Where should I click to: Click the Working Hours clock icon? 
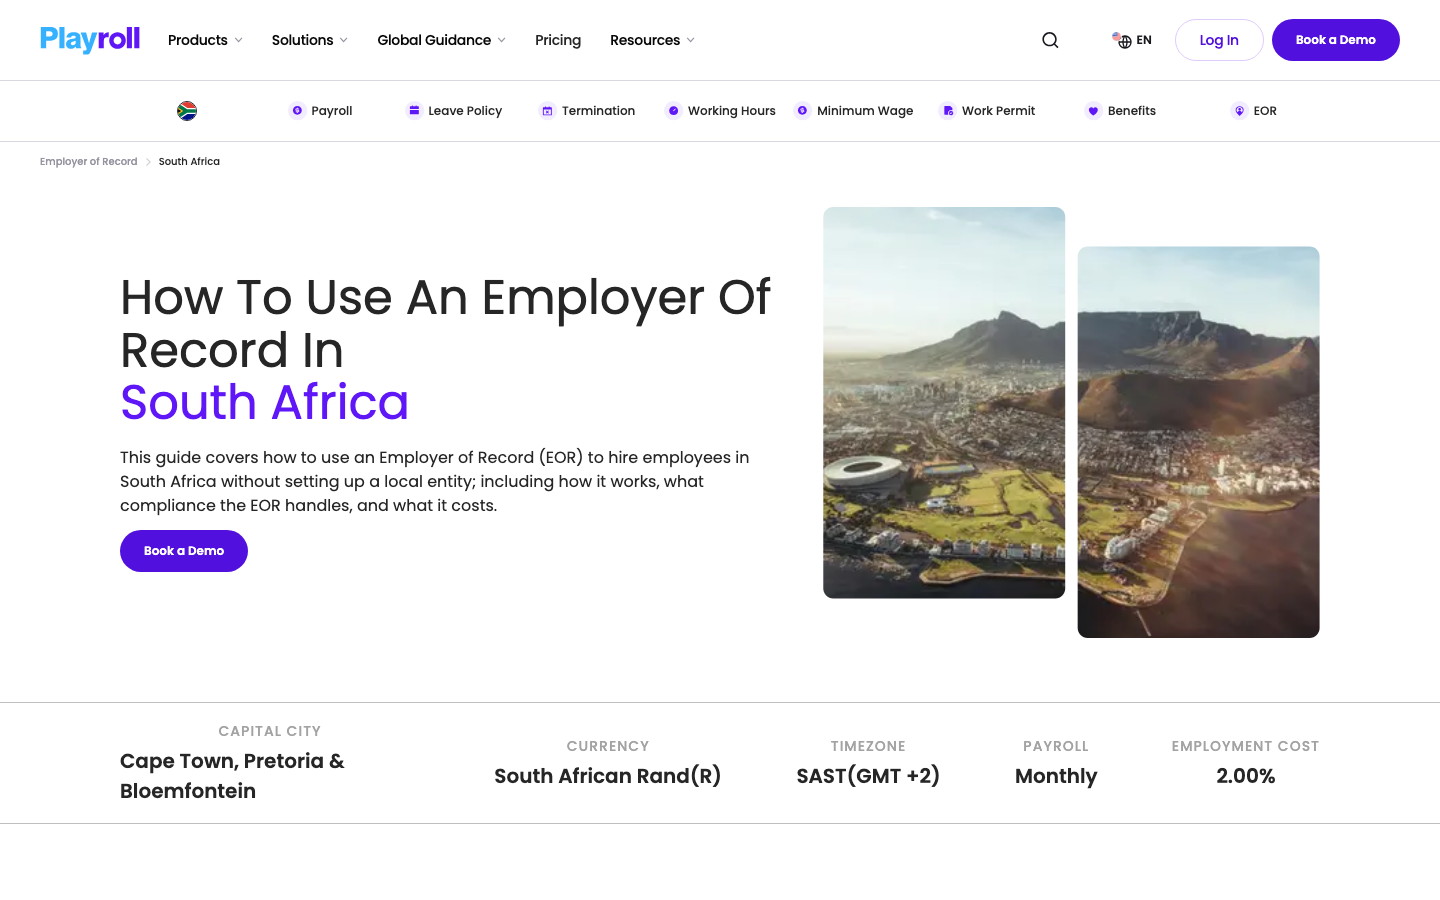(673, 111)
